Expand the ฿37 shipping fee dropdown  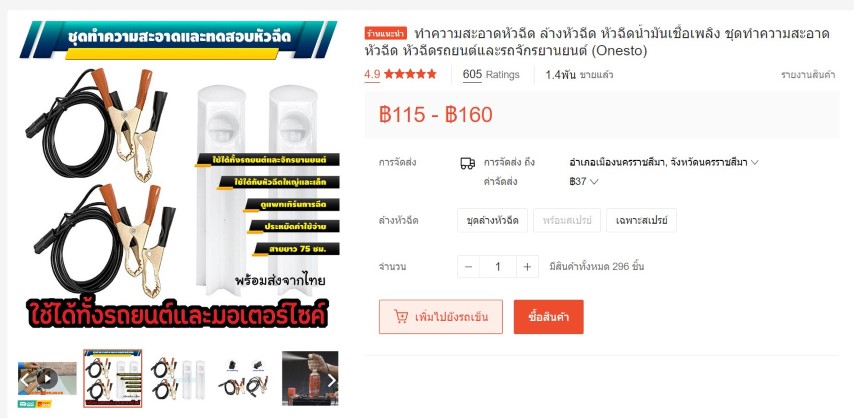[x=583, y=181]
